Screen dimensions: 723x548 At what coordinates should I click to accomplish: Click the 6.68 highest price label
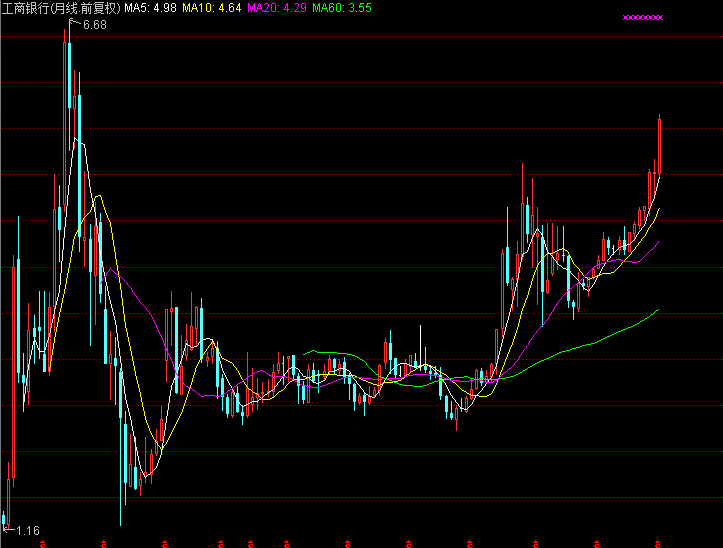[94, 24]
